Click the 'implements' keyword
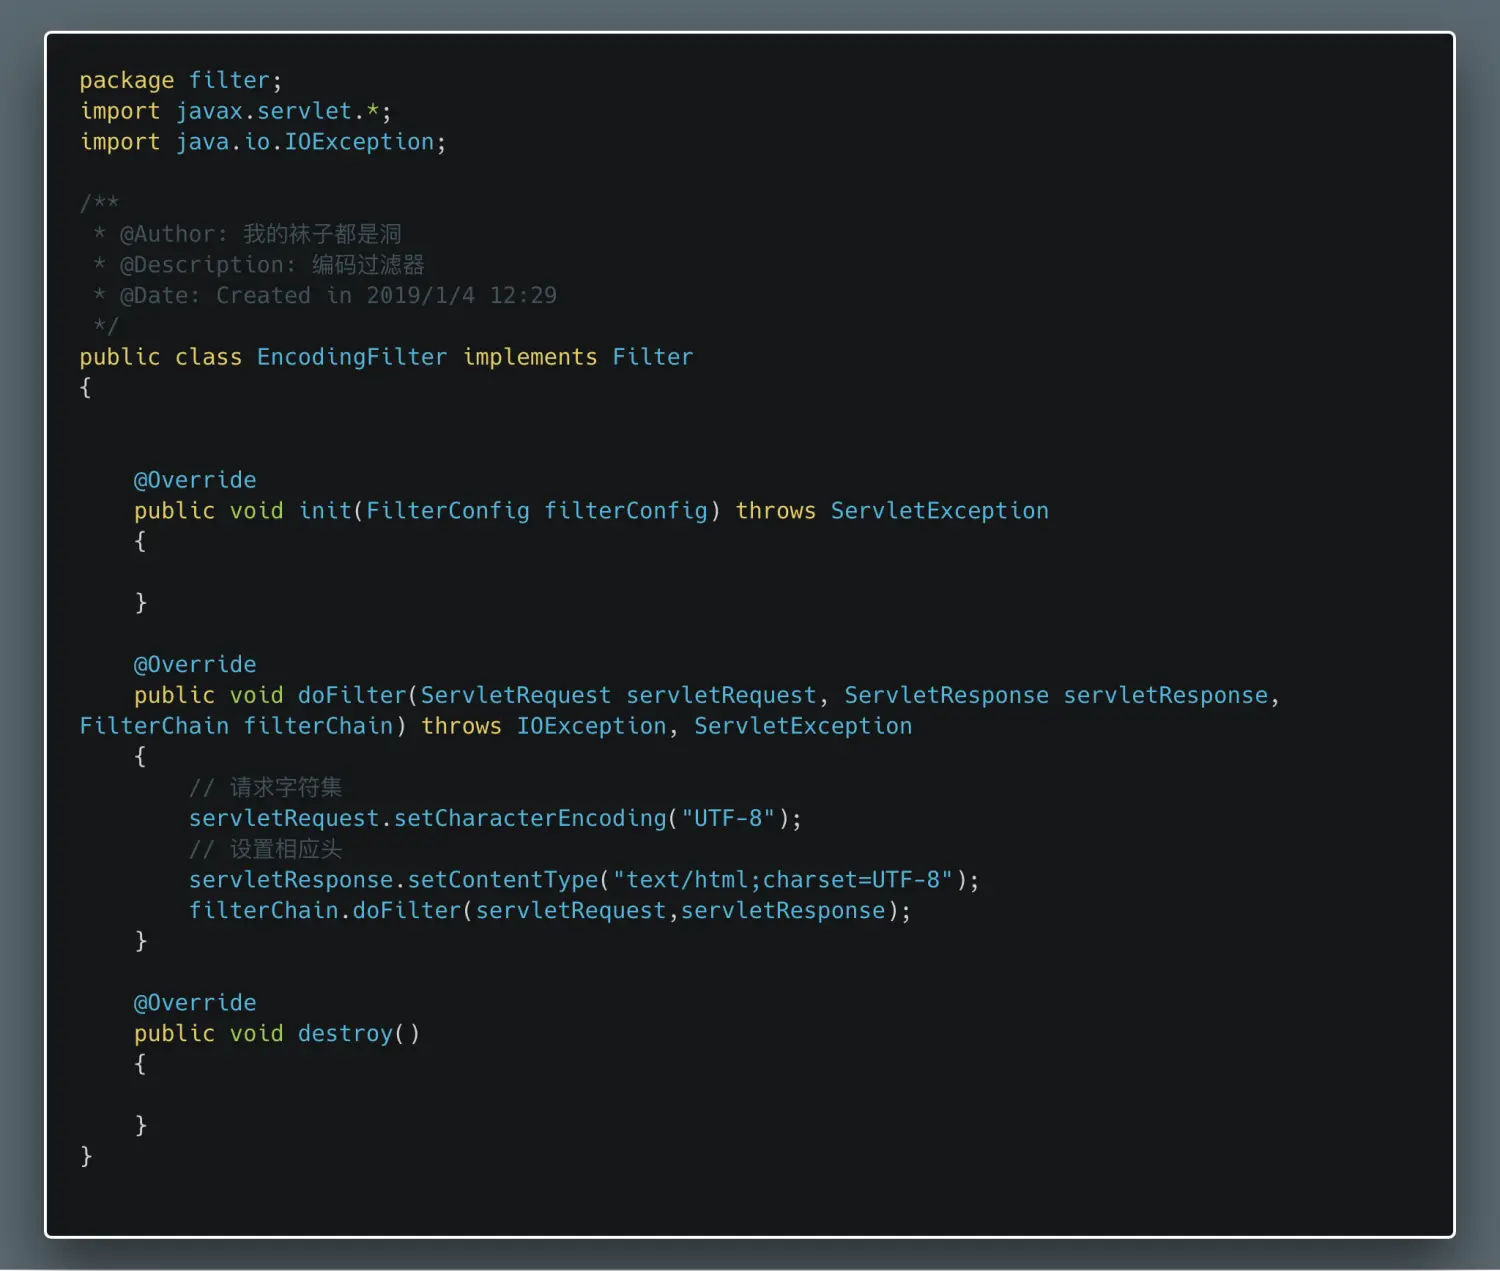Viewport: 1500px width, 1271px height. coord(530,357)
